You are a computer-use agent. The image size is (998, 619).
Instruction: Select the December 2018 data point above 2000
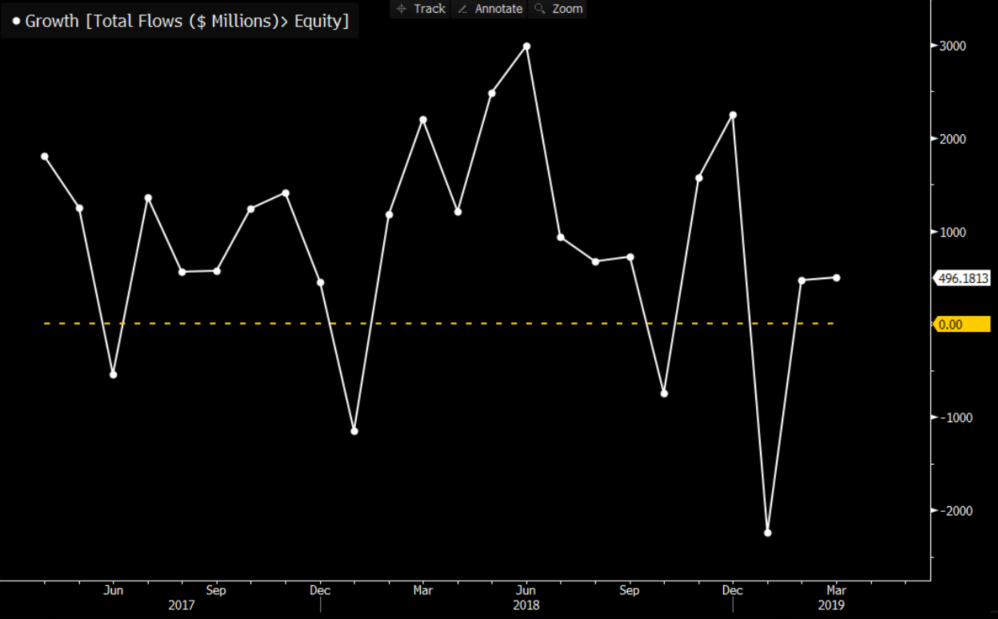733,115
